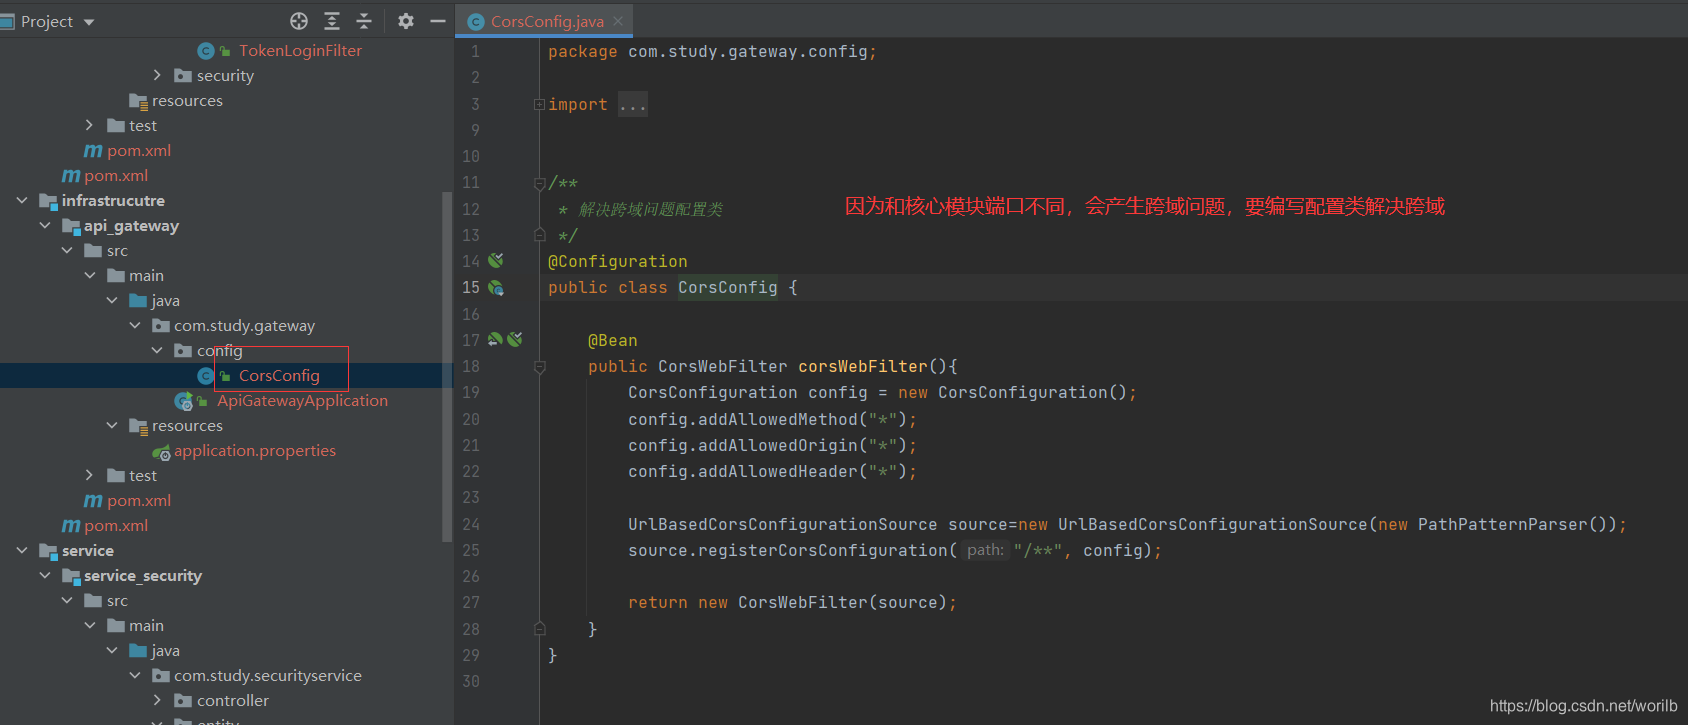
Task: Collapse the infrastrucutre module
Action: pyautogui.click(x=22, y=200)
